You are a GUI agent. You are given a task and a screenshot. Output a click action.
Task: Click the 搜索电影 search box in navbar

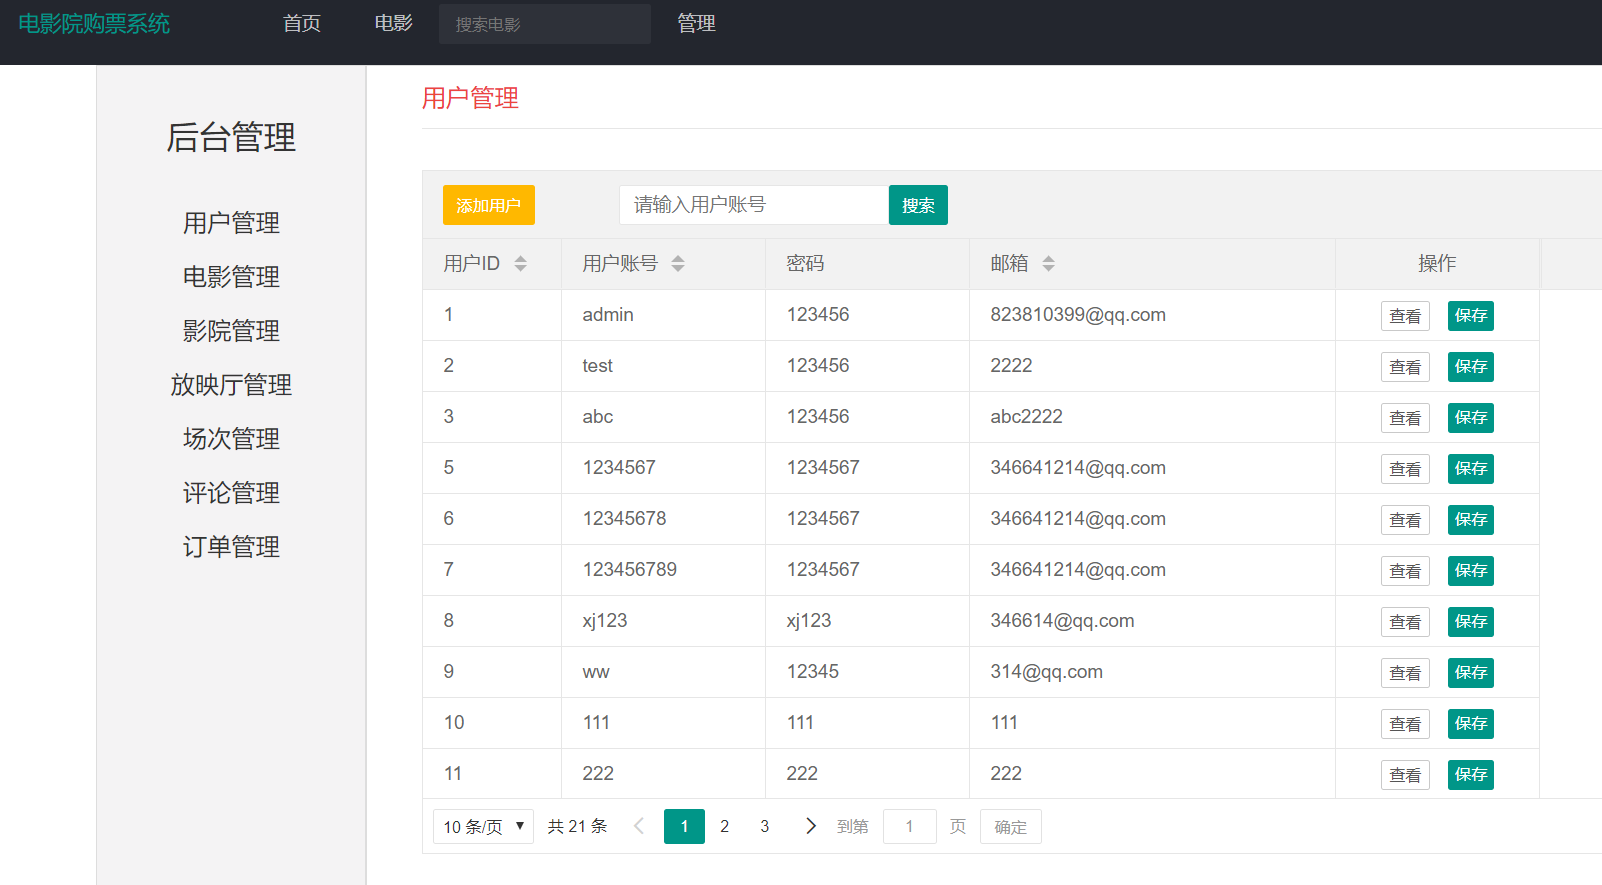[544, 24]
